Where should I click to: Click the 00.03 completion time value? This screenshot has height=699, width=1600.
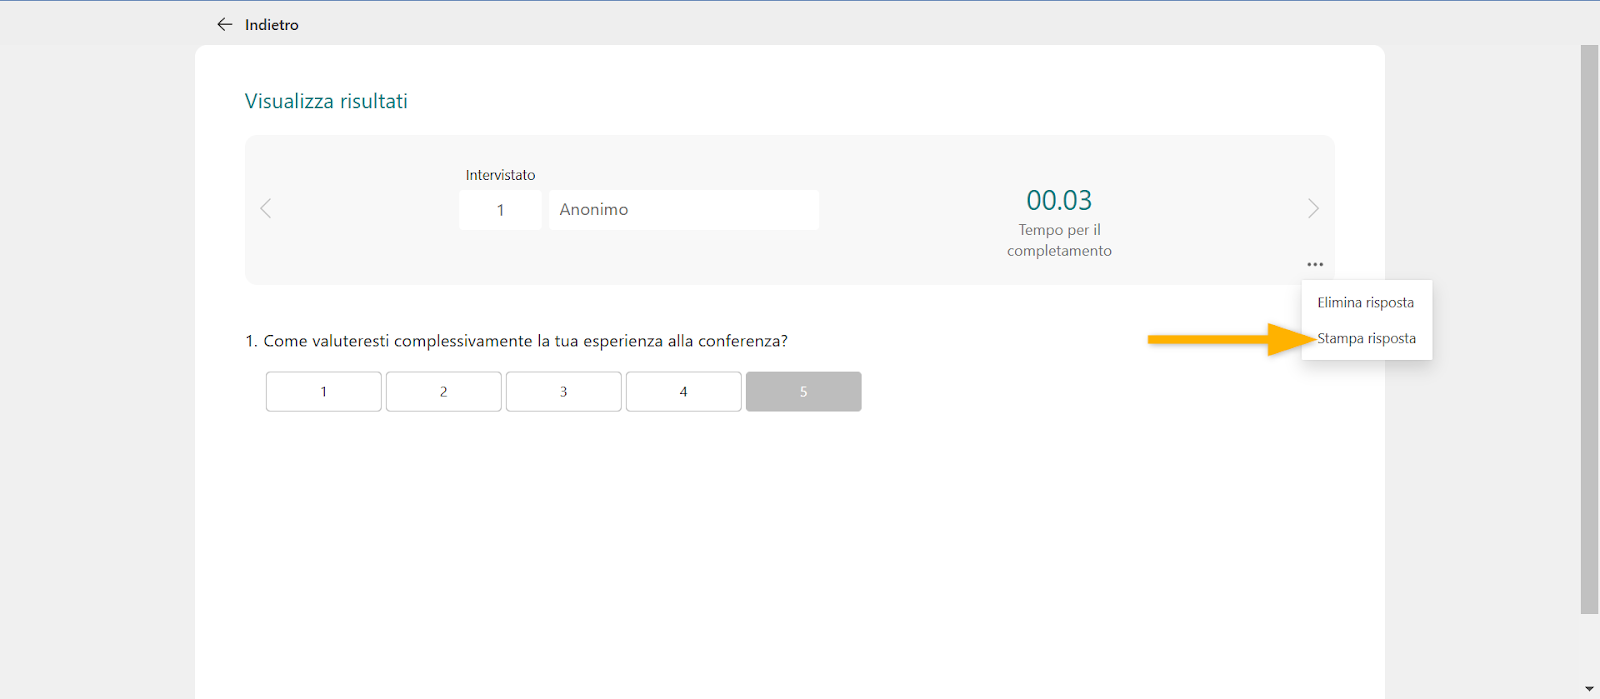point(1059,201)
